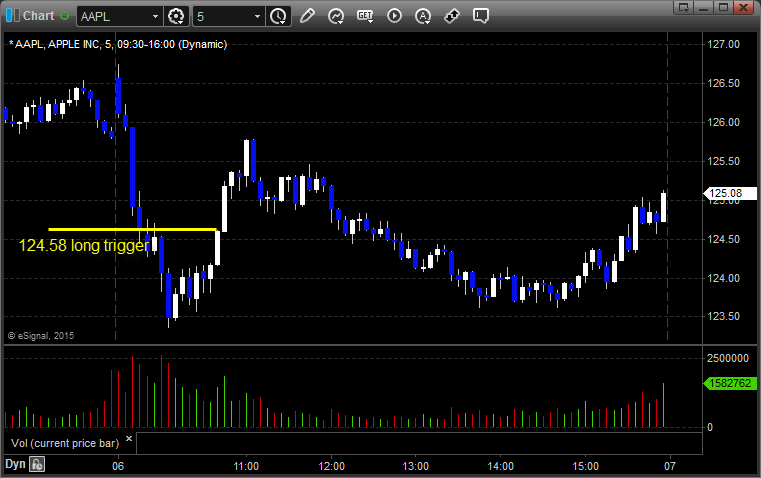
Task: Click the 15:00 time axis label
Action: click(585, 466)
